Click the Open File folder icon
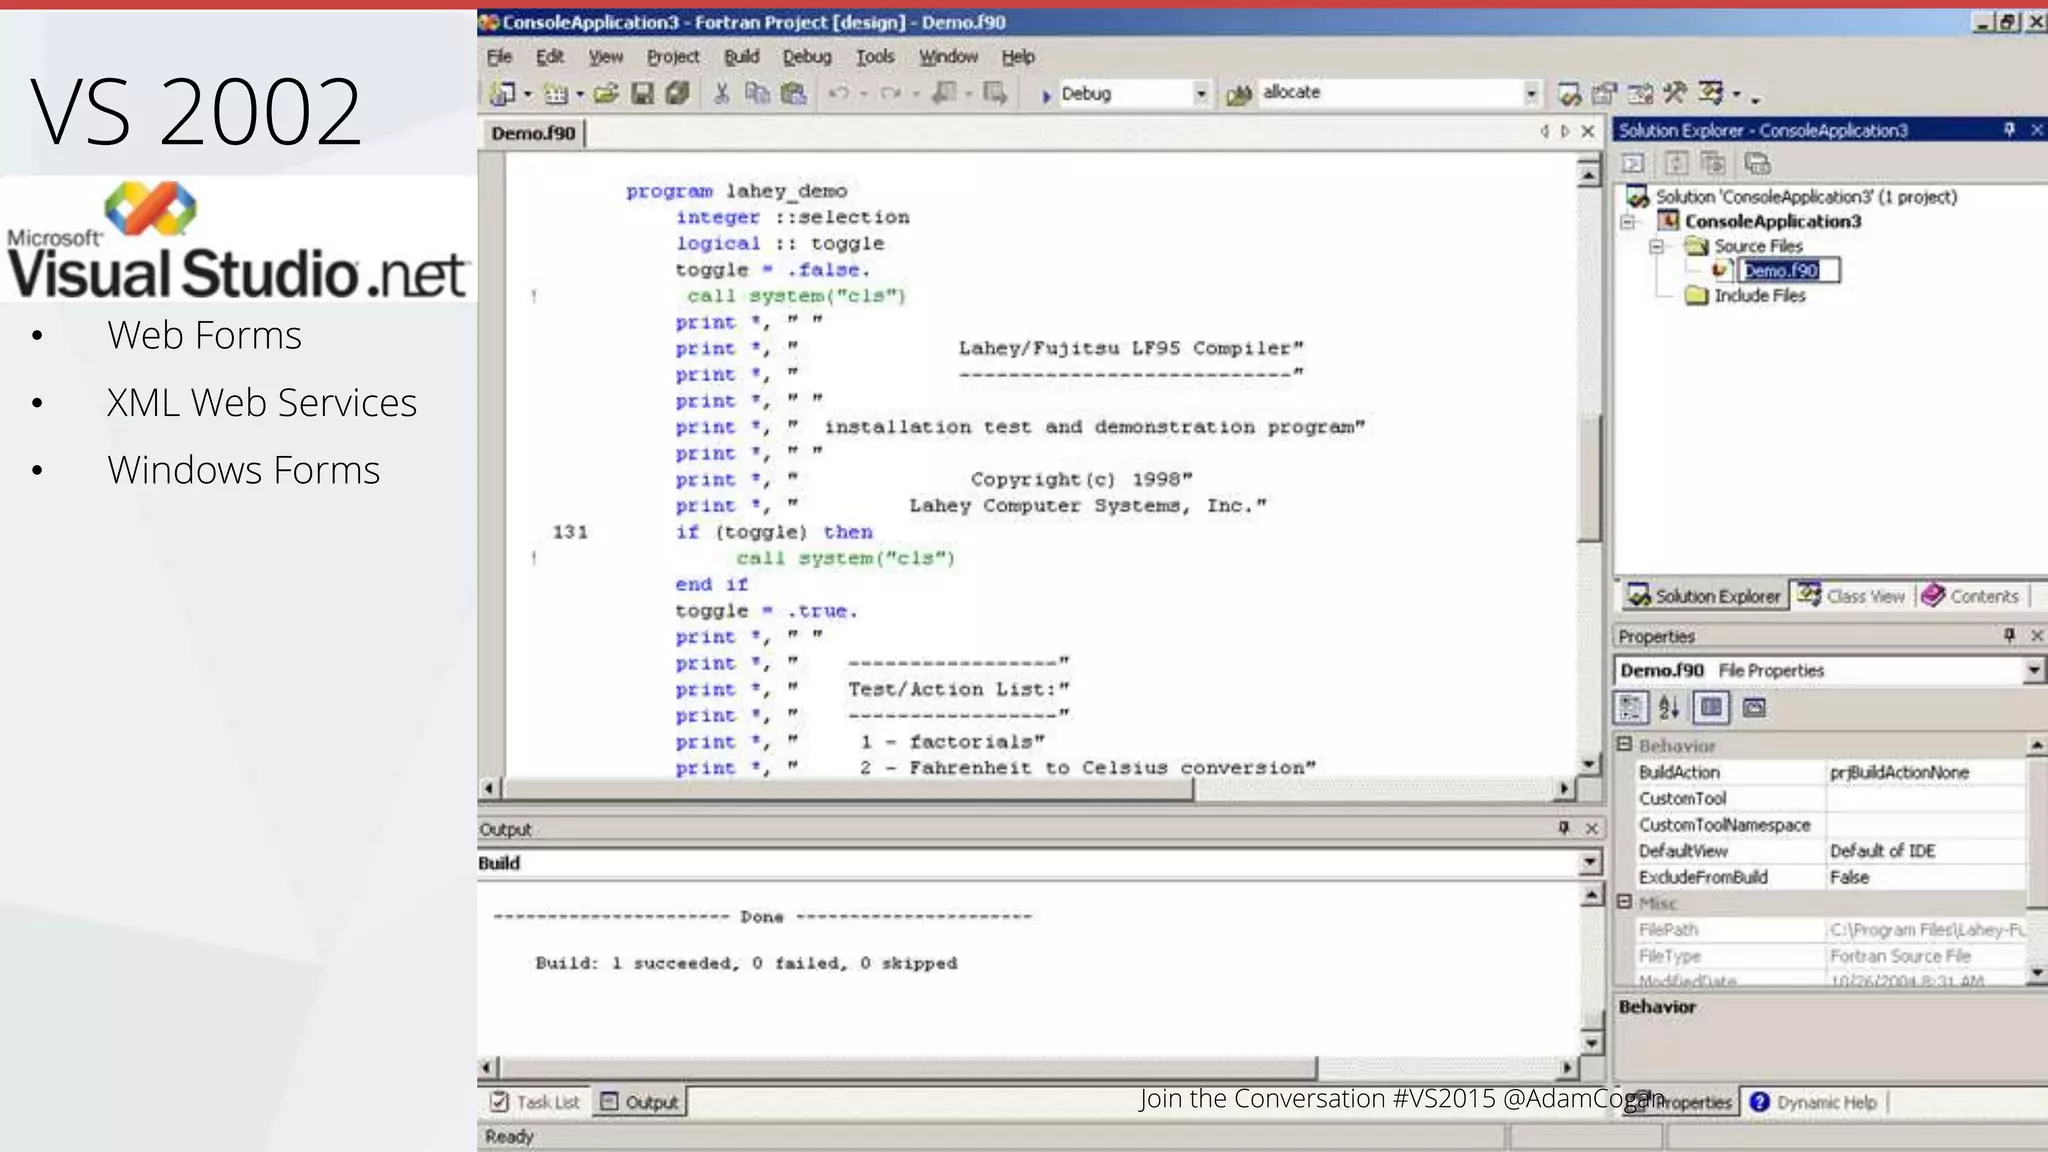Screen dimensions: 2048x1152 [x=605, y=94]
